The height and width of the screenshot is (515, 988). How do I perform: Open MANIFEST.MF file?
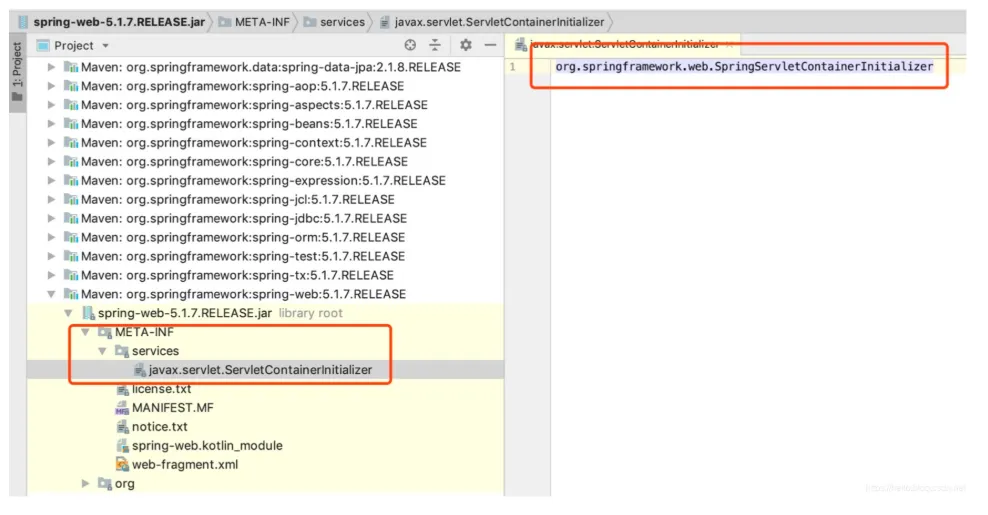coord(173,407)
